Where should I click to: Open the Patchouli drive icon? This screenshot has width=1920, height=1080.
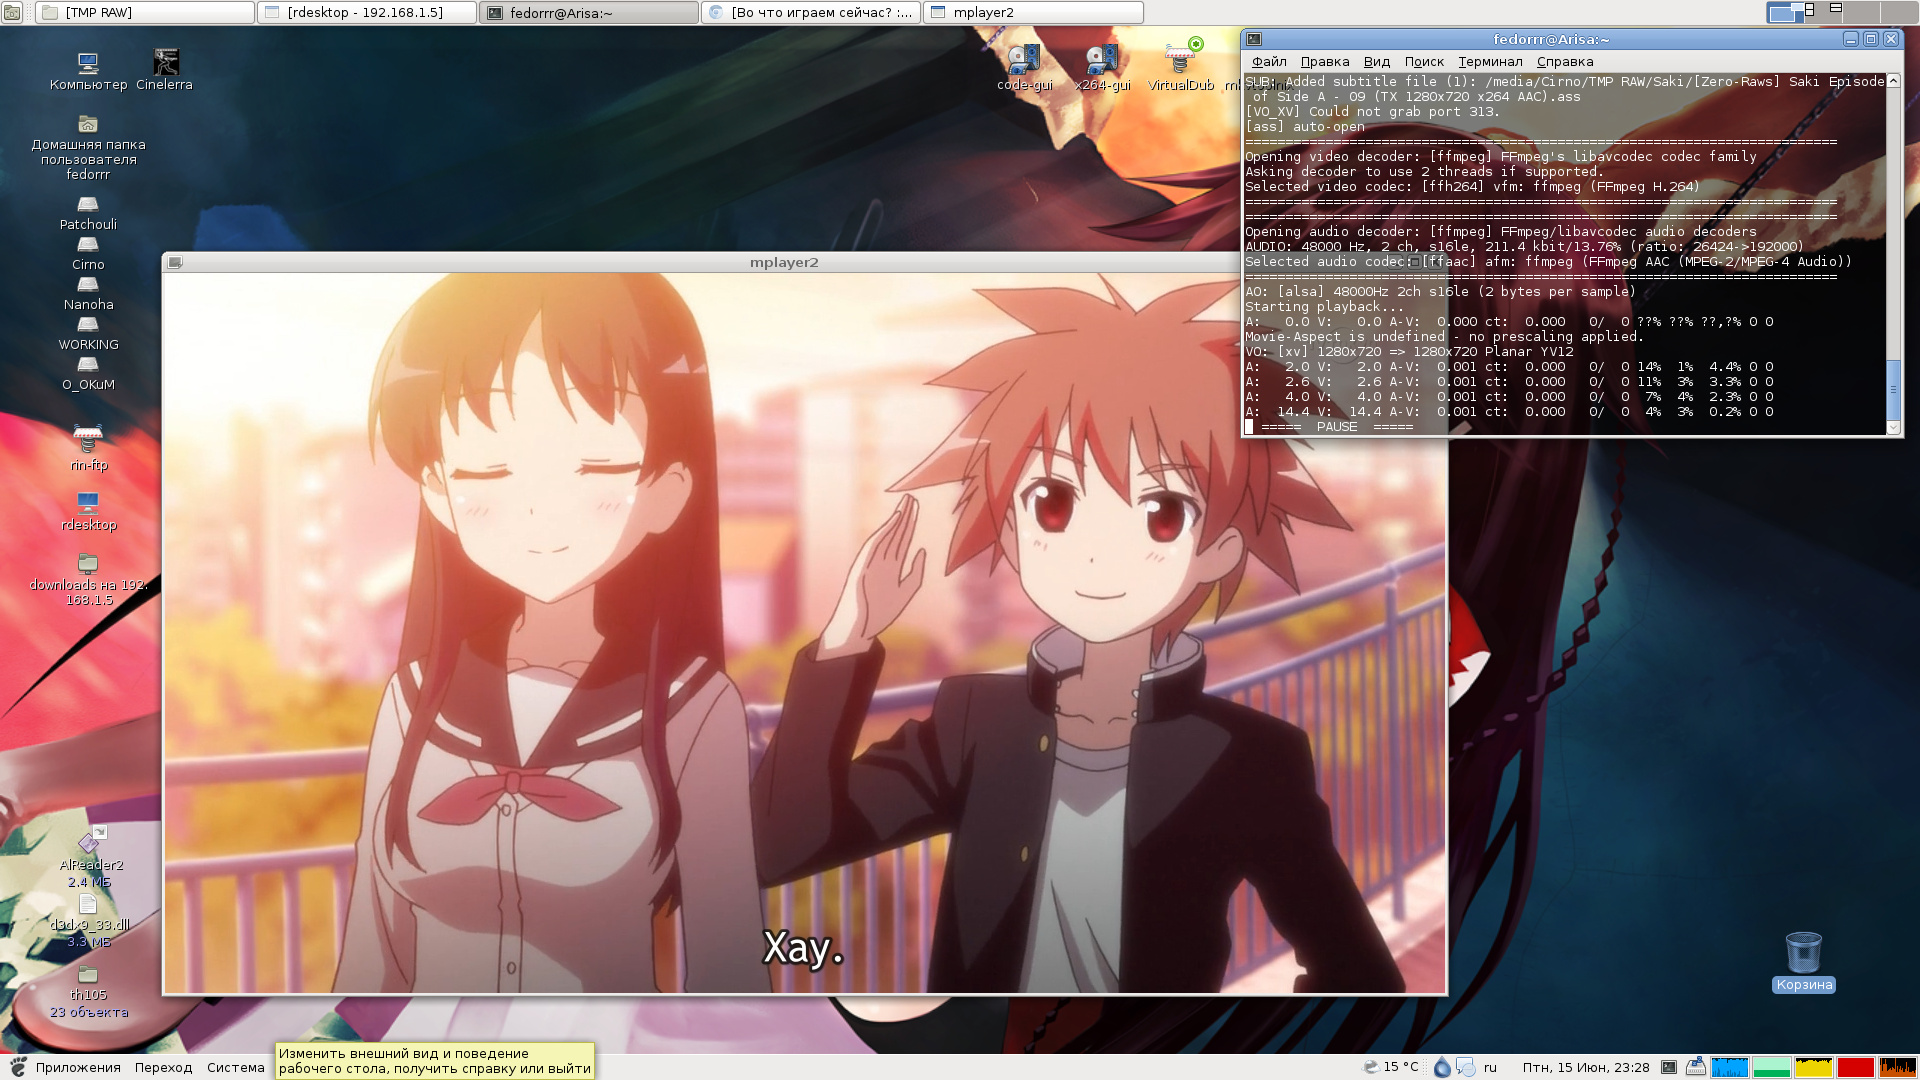[88, 205]
